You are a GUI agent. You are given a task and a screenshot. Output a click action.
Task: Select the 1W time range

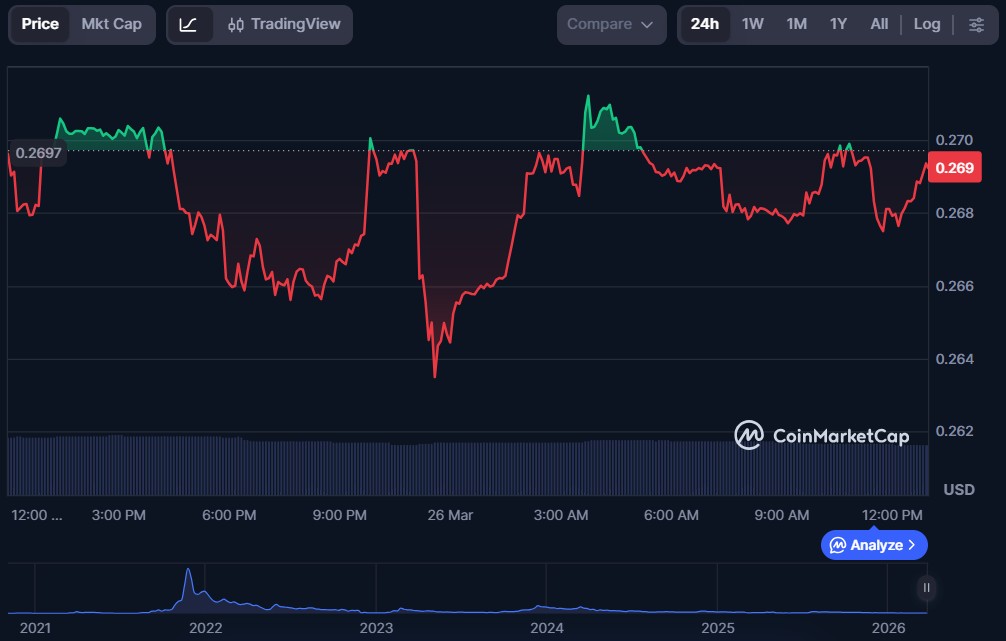(x=753, y=24)
